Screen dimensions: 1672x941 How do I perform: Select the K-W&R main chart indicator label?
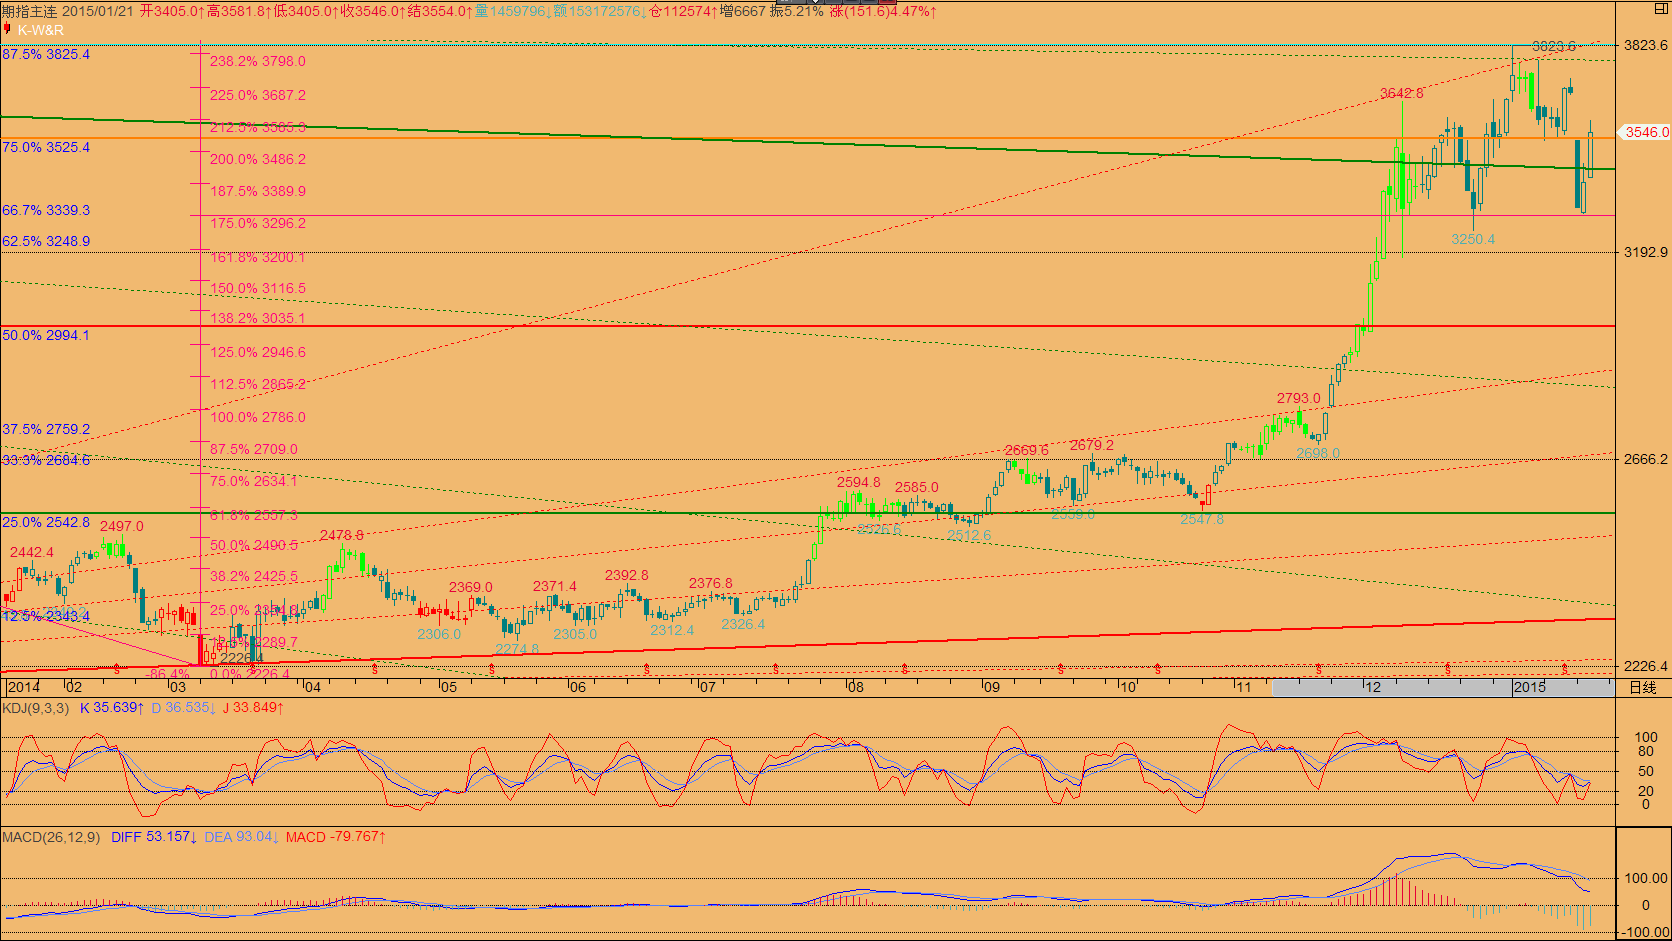click(x=41, y=30)
